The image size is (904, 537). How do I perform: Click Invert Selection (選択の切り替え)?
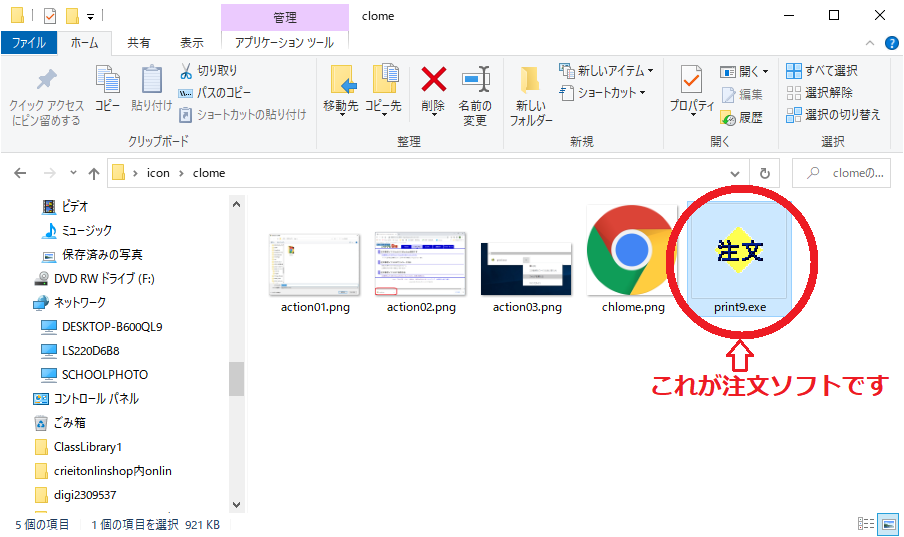click(x=832, y=115)
